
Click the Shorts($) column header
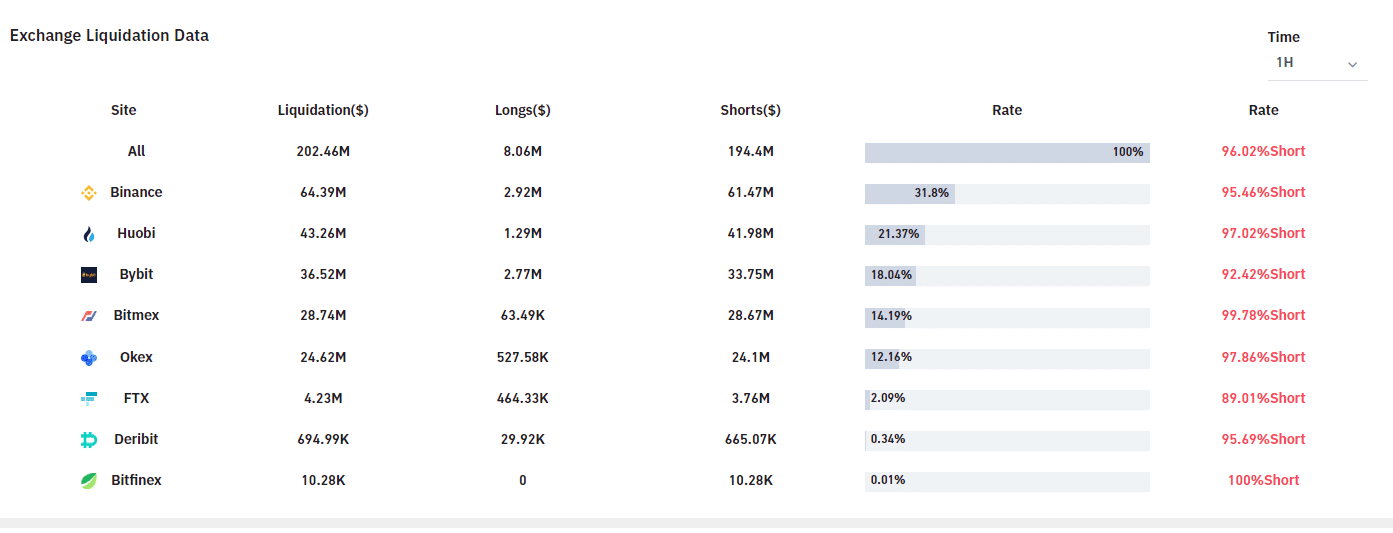[x=750, y=110]
